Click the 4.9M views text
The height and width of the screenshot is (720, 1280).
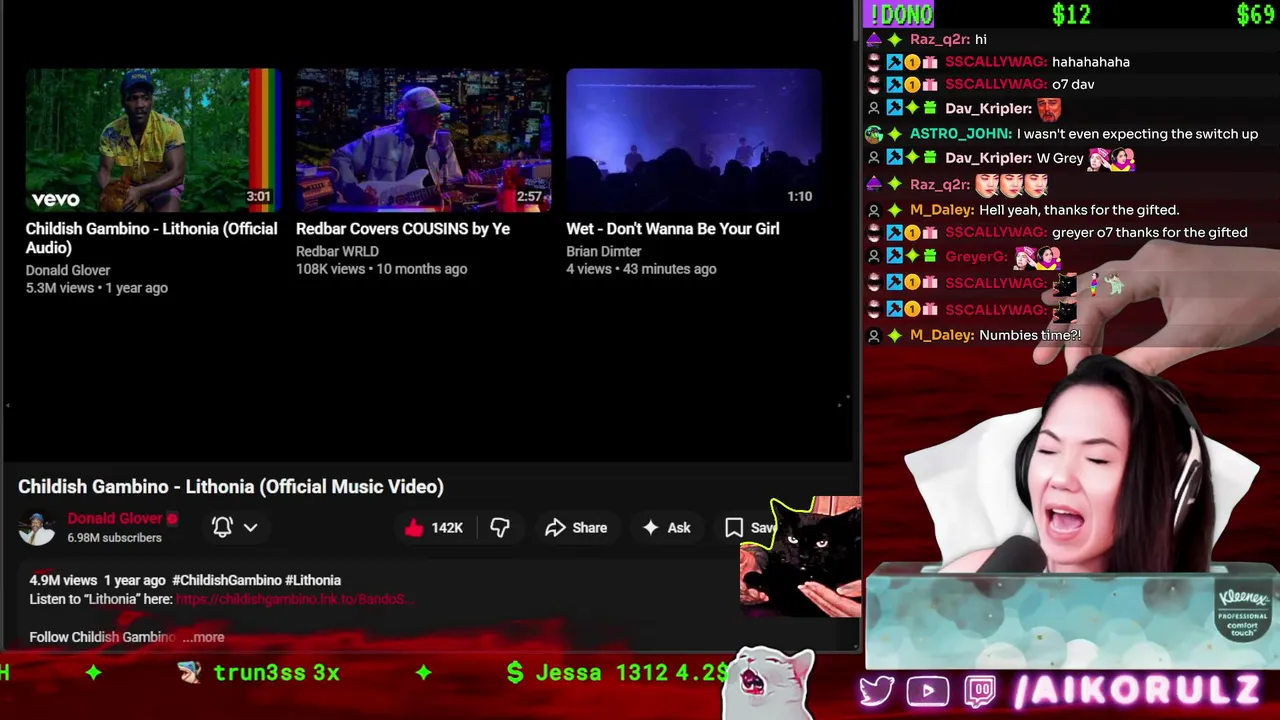[x=63, y=580]
